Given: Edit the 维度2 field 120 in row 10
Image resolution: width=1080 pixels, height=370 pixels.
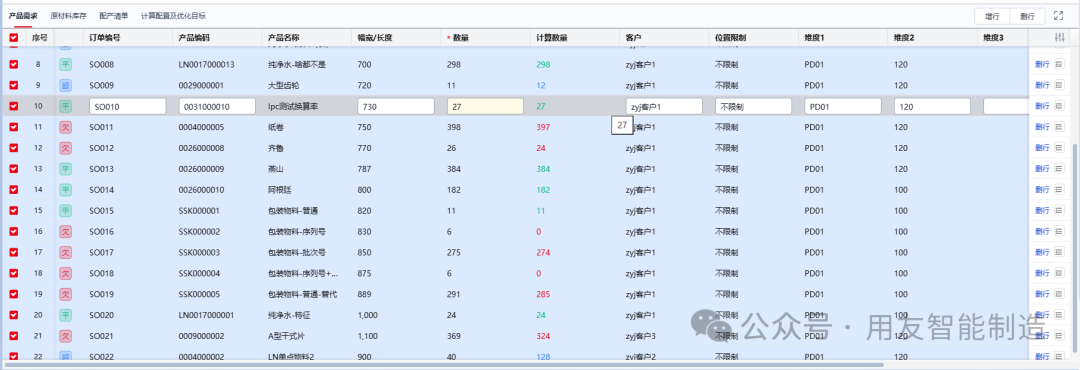Looking at the screenshot, I should coord(933,106).
